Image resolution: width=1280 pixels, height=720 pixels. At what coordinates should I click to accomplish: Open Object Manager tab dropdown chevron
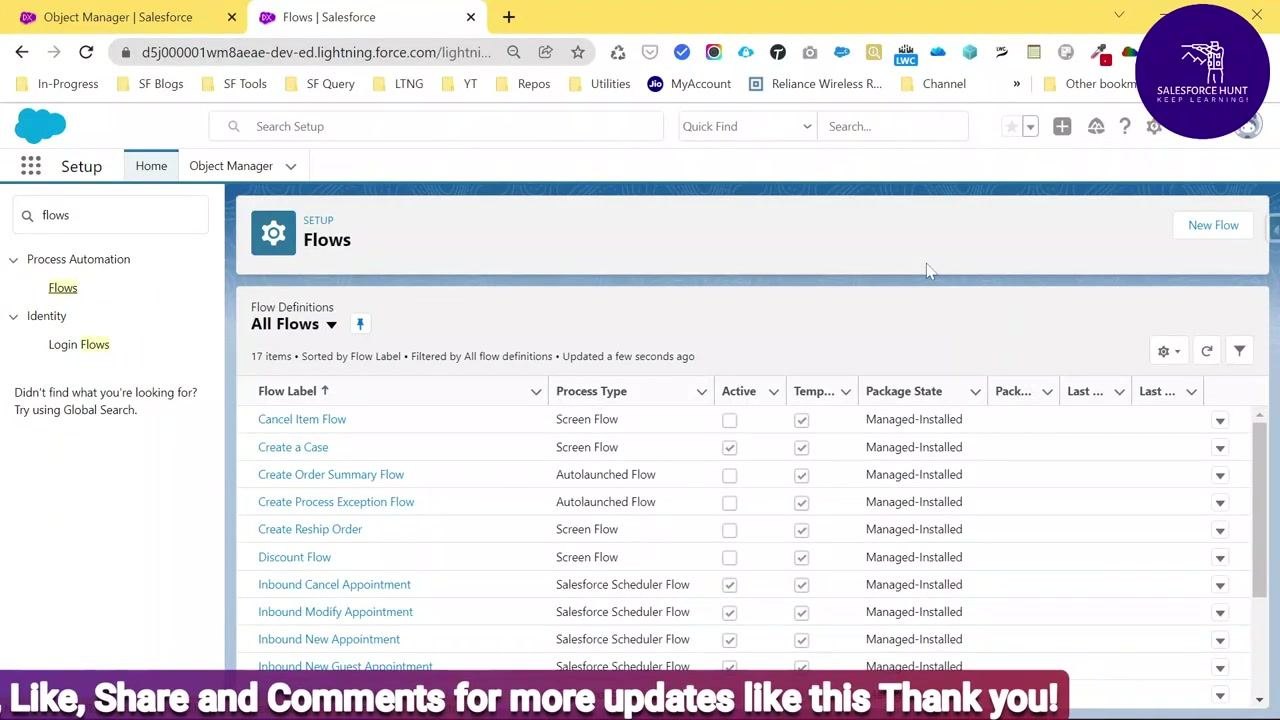coord(291,166)
